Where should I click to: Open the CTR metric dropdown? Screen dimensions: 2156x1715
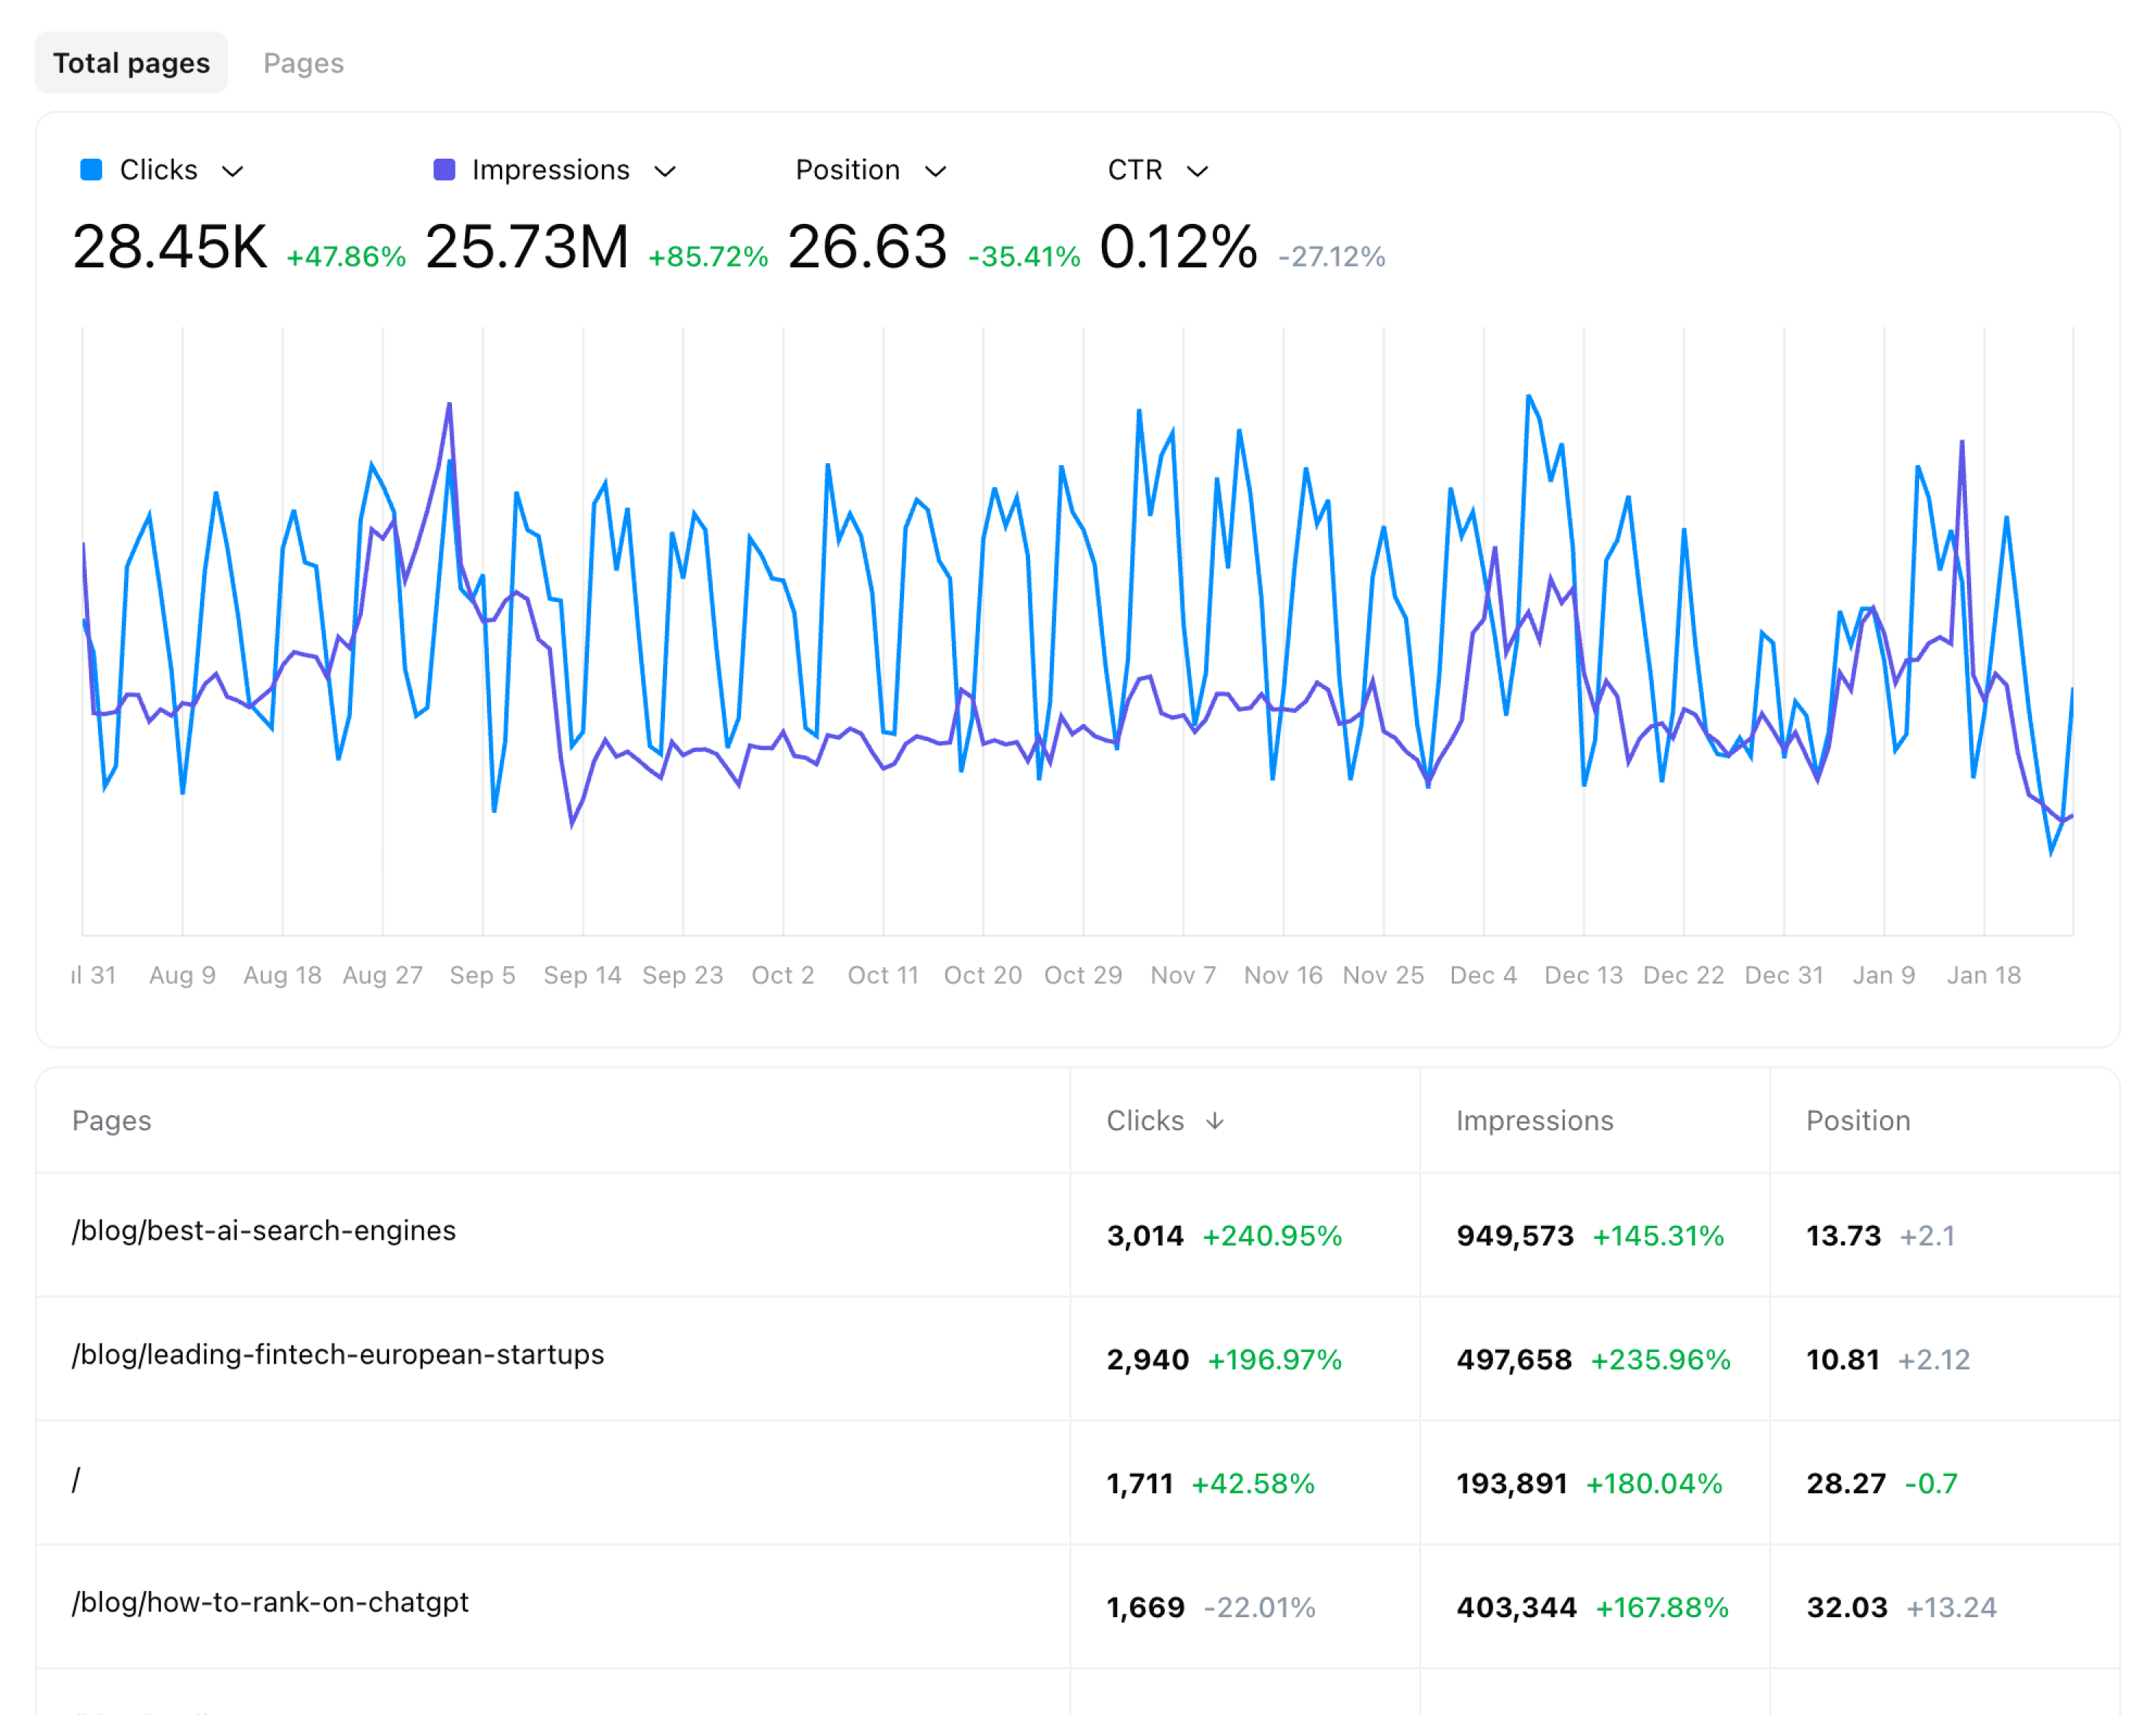1198,171
